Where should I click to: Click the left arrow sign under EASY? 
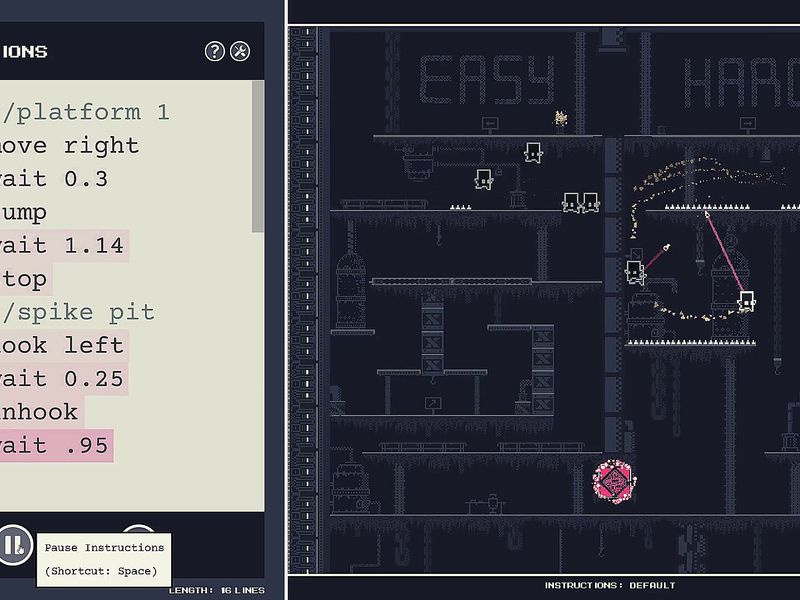point(490,123)
